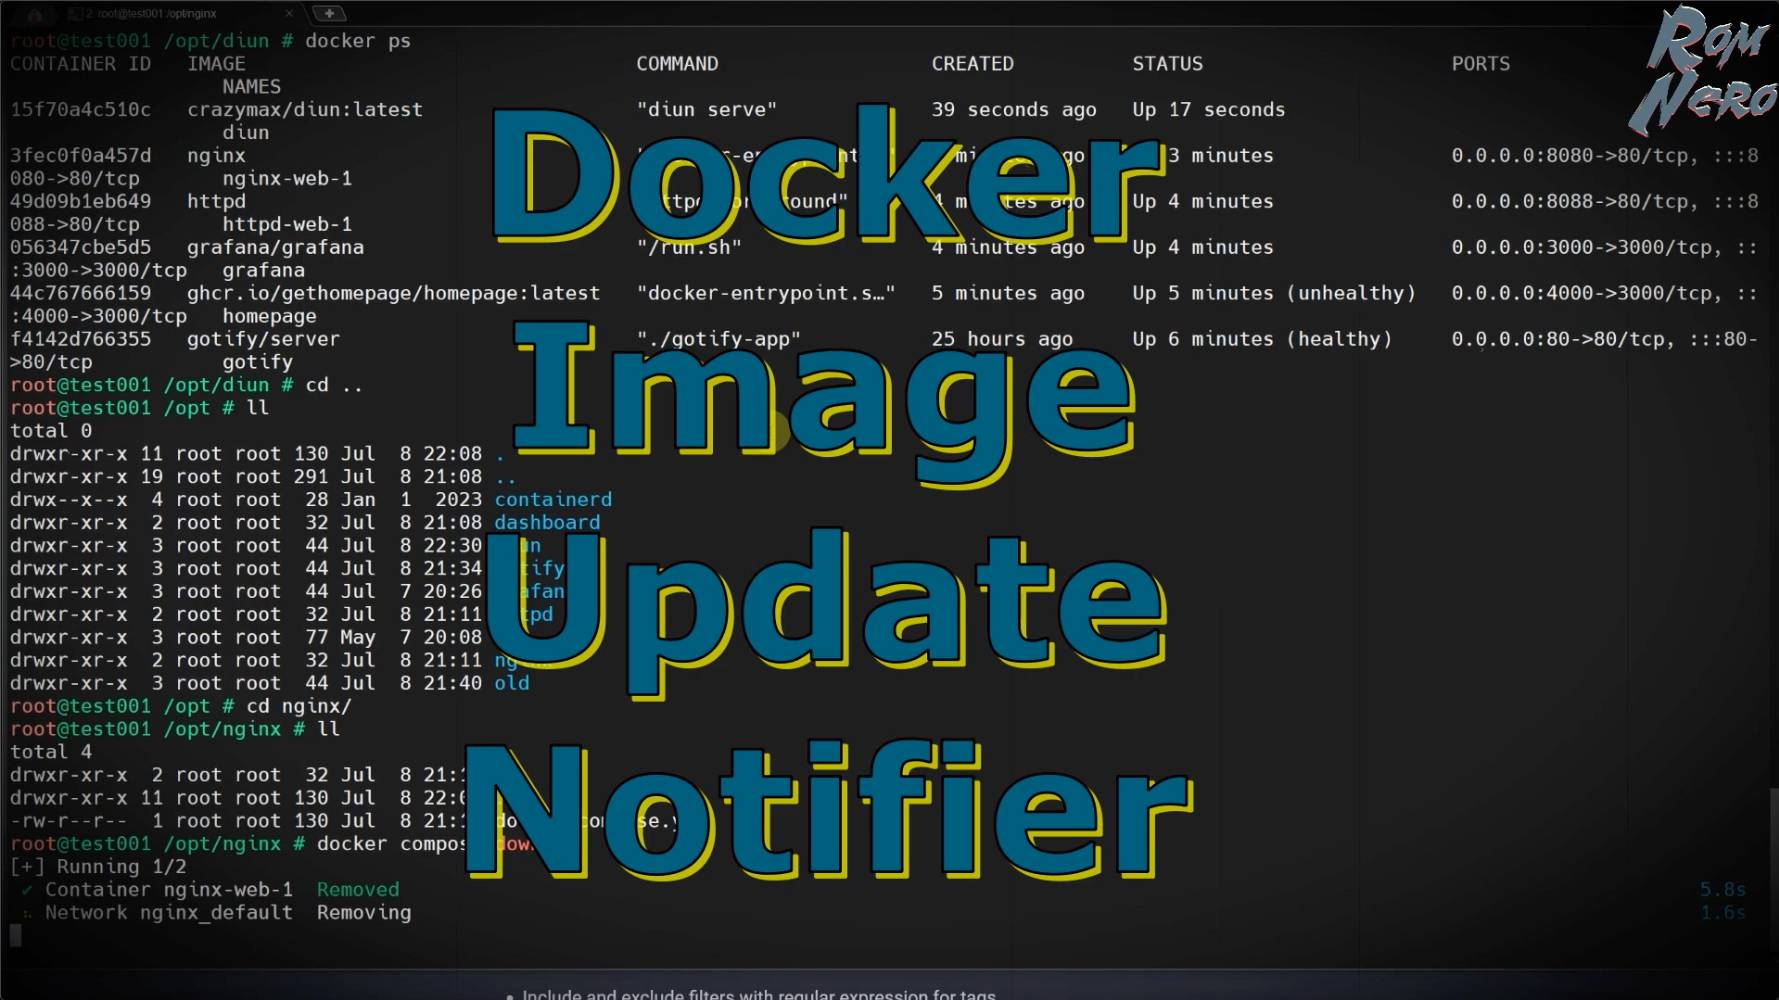The image size is (1779, 1000).
Task: Click the "/run.sh" command text
Action: click(x=689, y=248)
